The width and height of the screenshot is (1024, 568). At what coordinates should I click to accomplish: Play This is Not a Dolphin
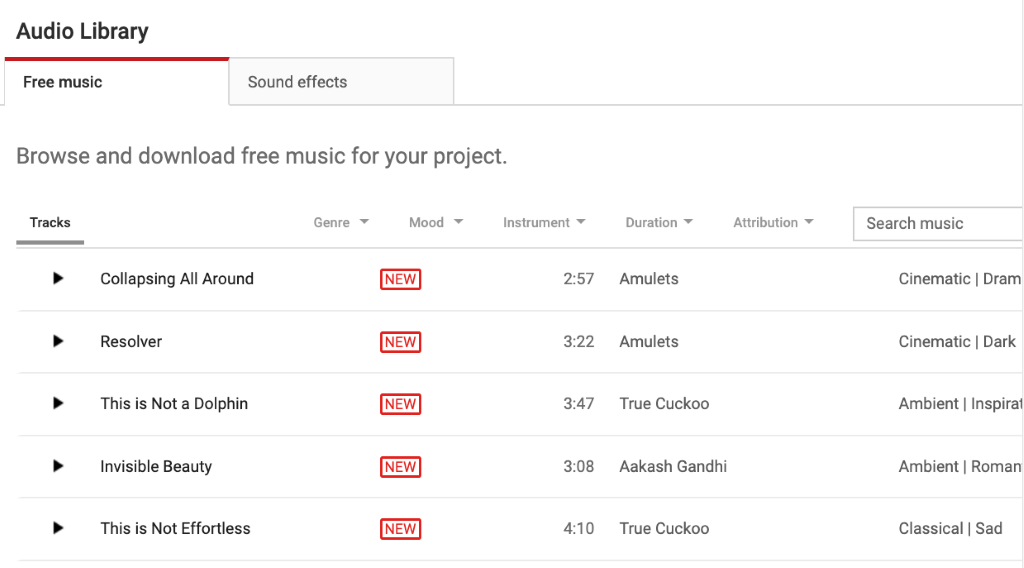pos(58,404)
